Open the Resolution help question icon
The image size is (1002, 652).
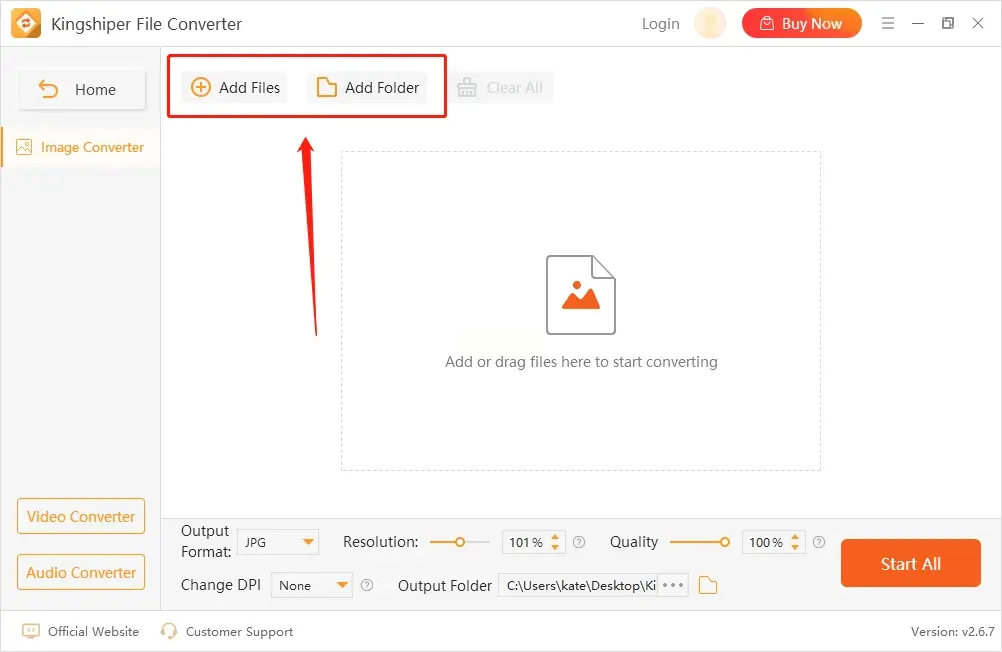tap(579, 542)
